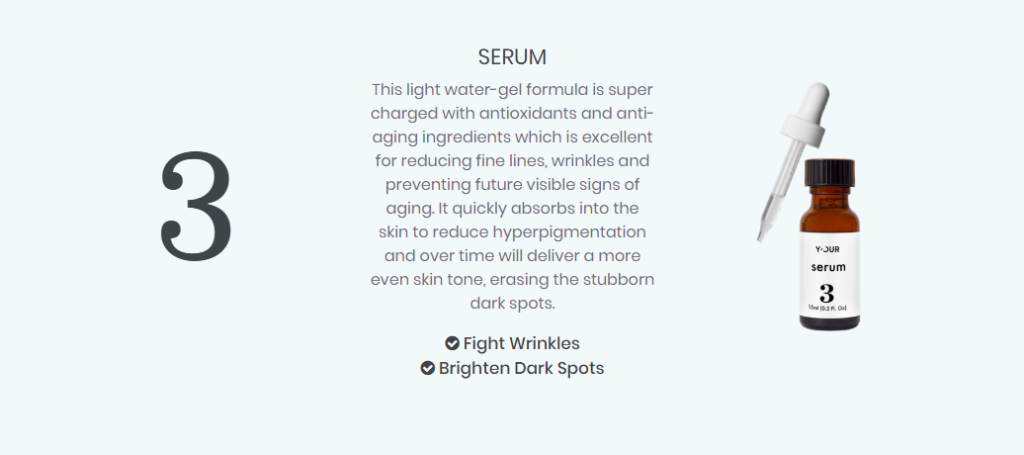1024x455 pixels.
Task: Click the dropper pipette image
Action: coord(794,160)
